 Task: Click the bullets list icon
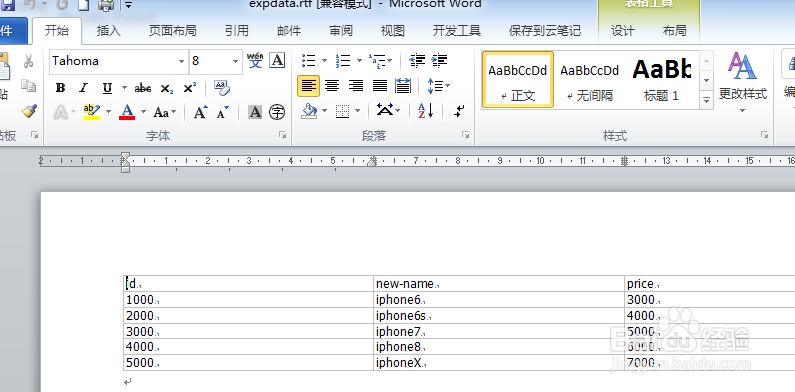(309, 61)
